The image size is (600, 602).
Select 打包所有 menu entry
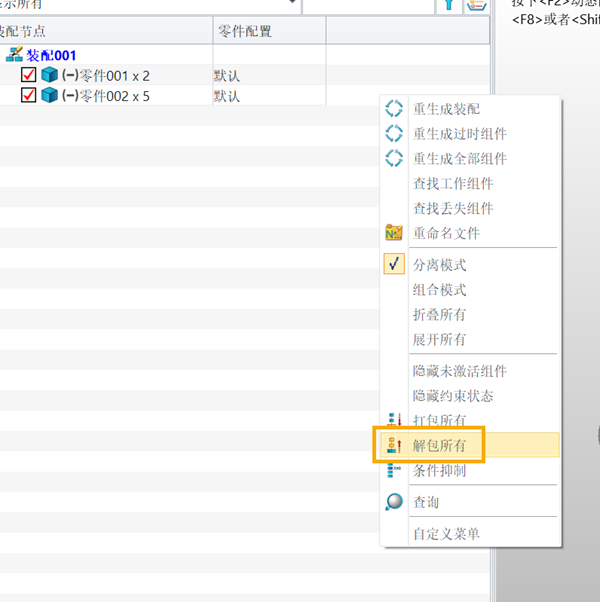pyautogui.click(x=440, y=421)
